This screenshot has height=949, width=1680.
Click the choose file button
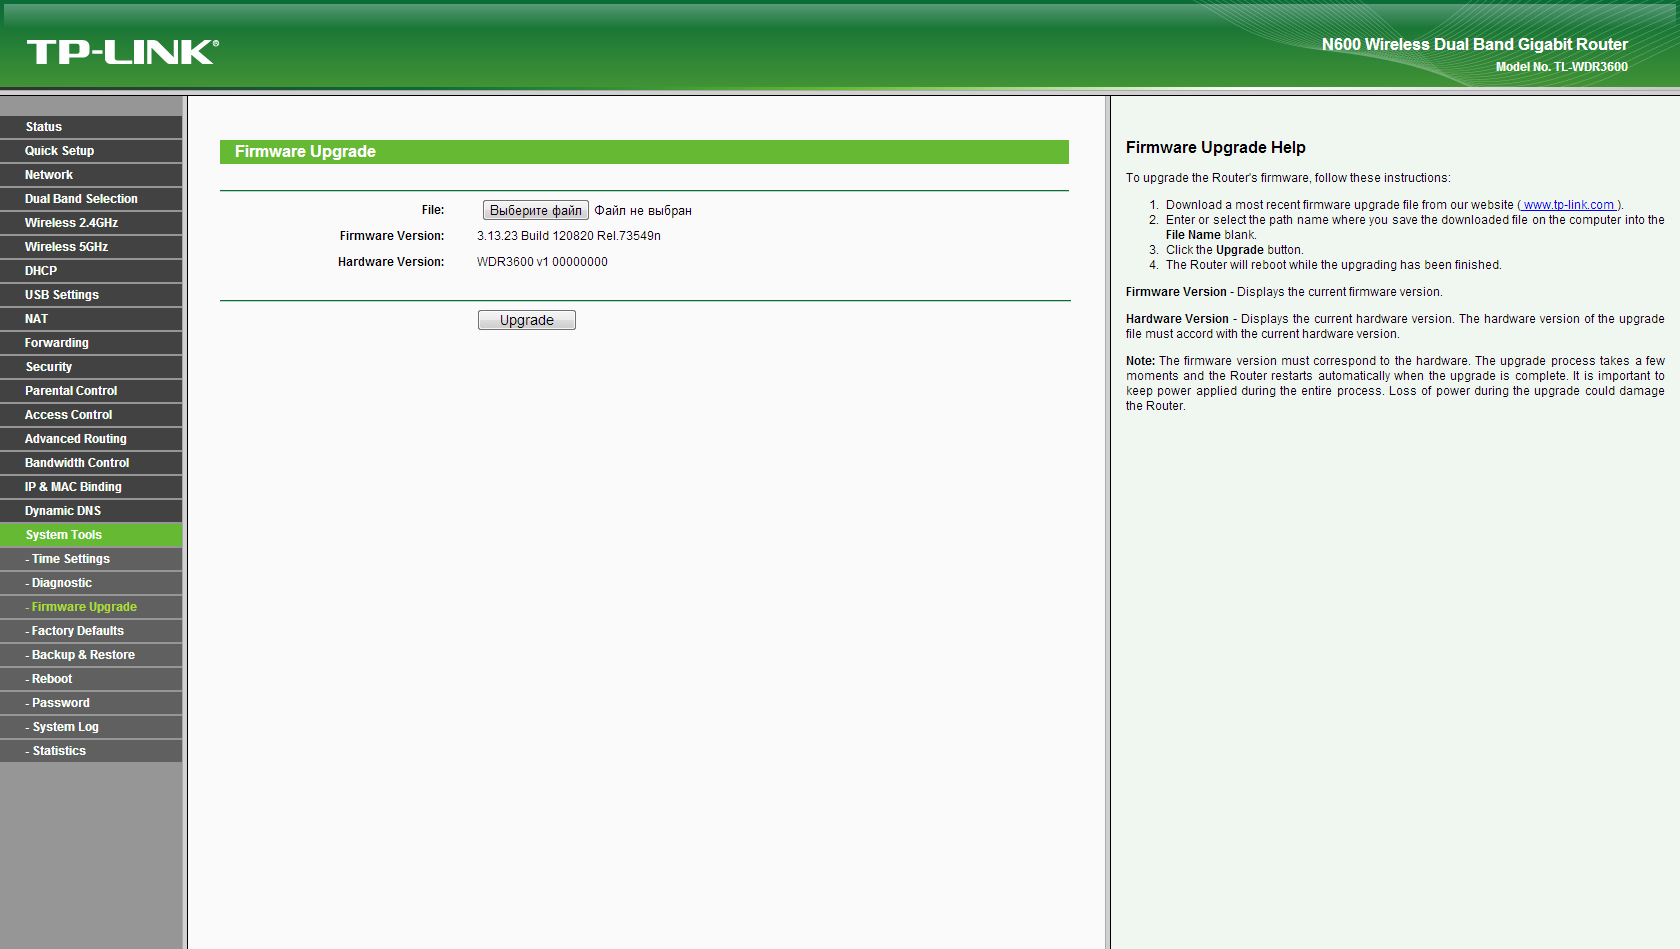(x=535, y=210)
